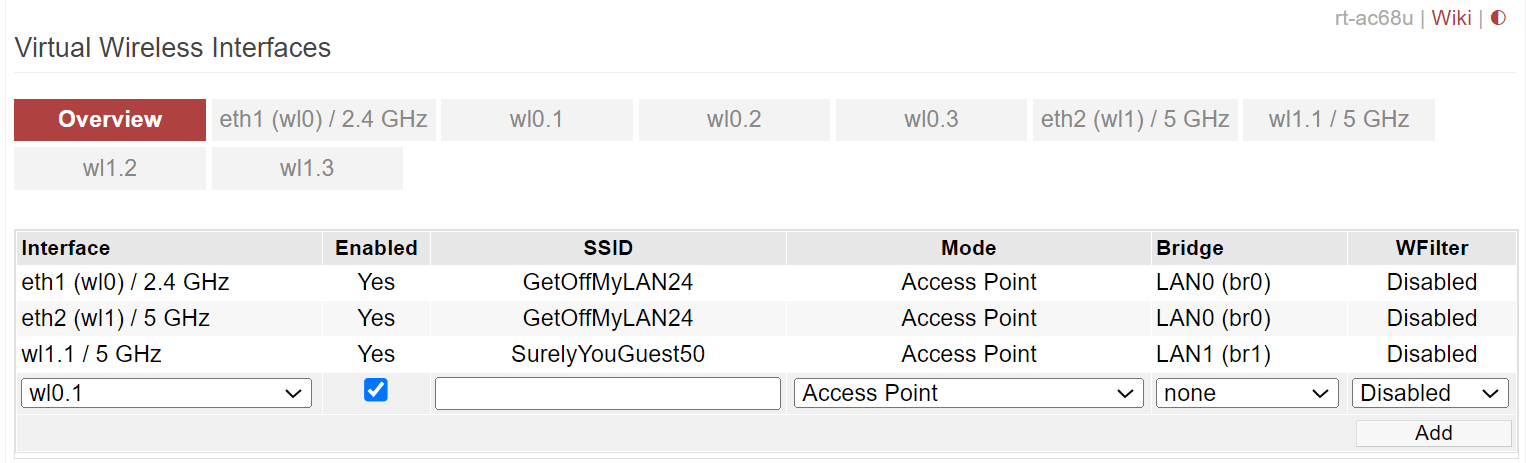Toggle the dark mode contrast icon
Viewport: 1526px width, 463px height.
[x=1498, y=18]
